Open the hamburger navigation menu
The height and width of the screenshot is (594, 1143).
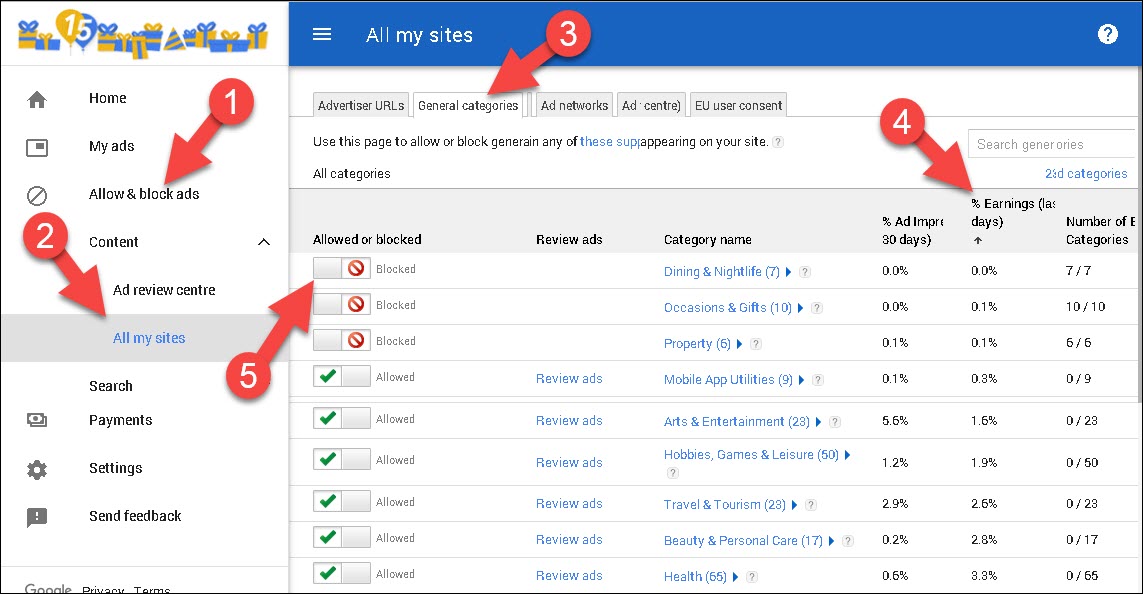click(322, 35)
